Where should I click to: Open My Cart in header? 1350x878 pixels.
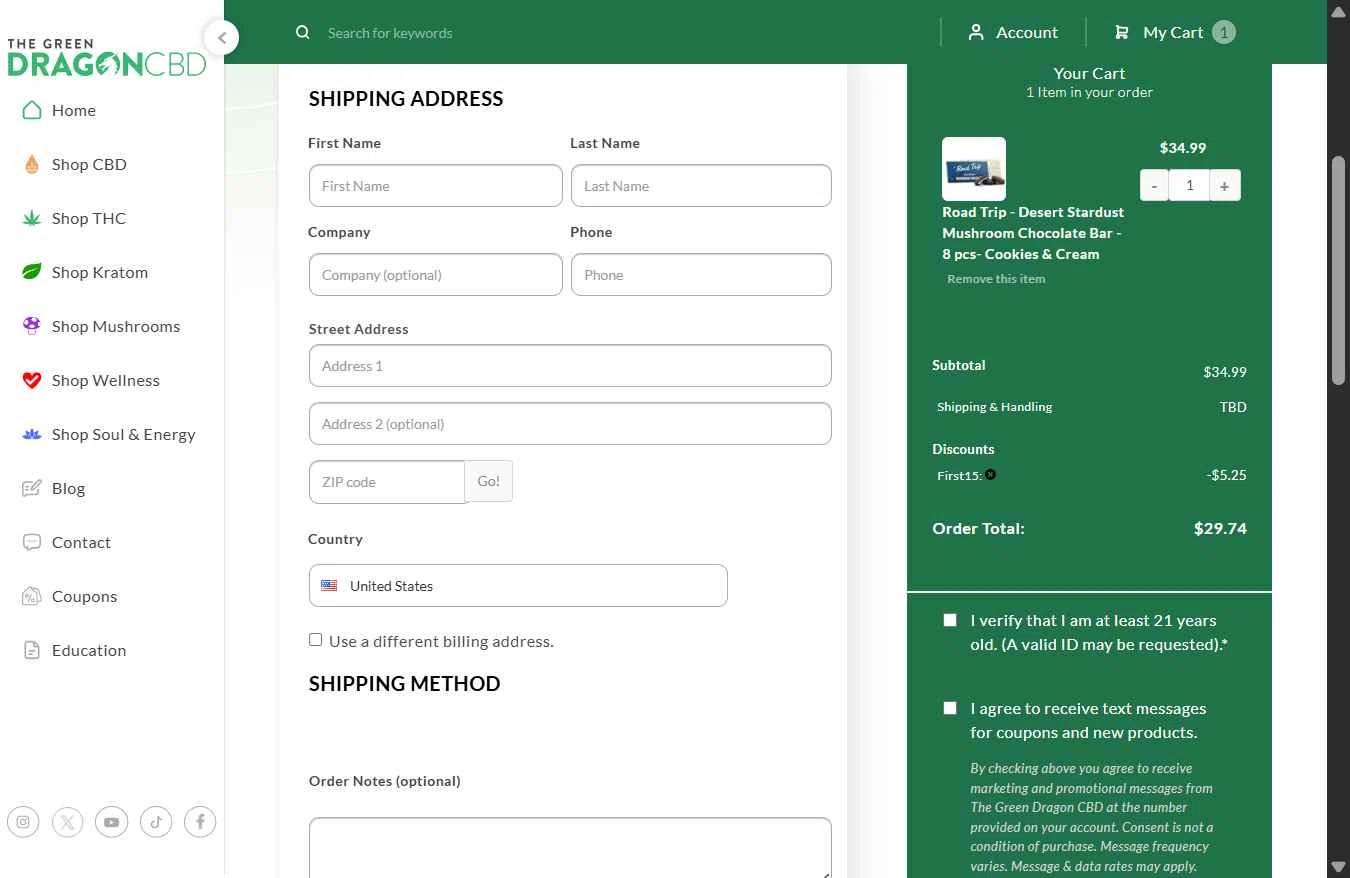pyautogui.click(x=1173, y=32)
